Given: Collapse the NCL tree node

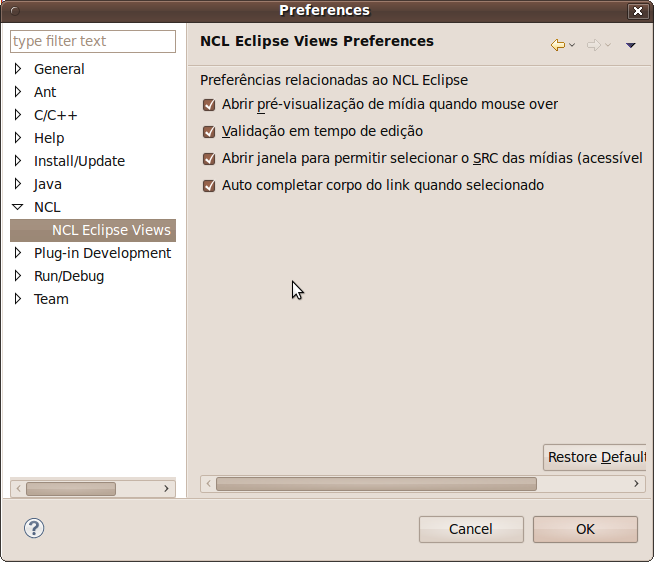Looking at the screenshot, I should pos(18,207).
